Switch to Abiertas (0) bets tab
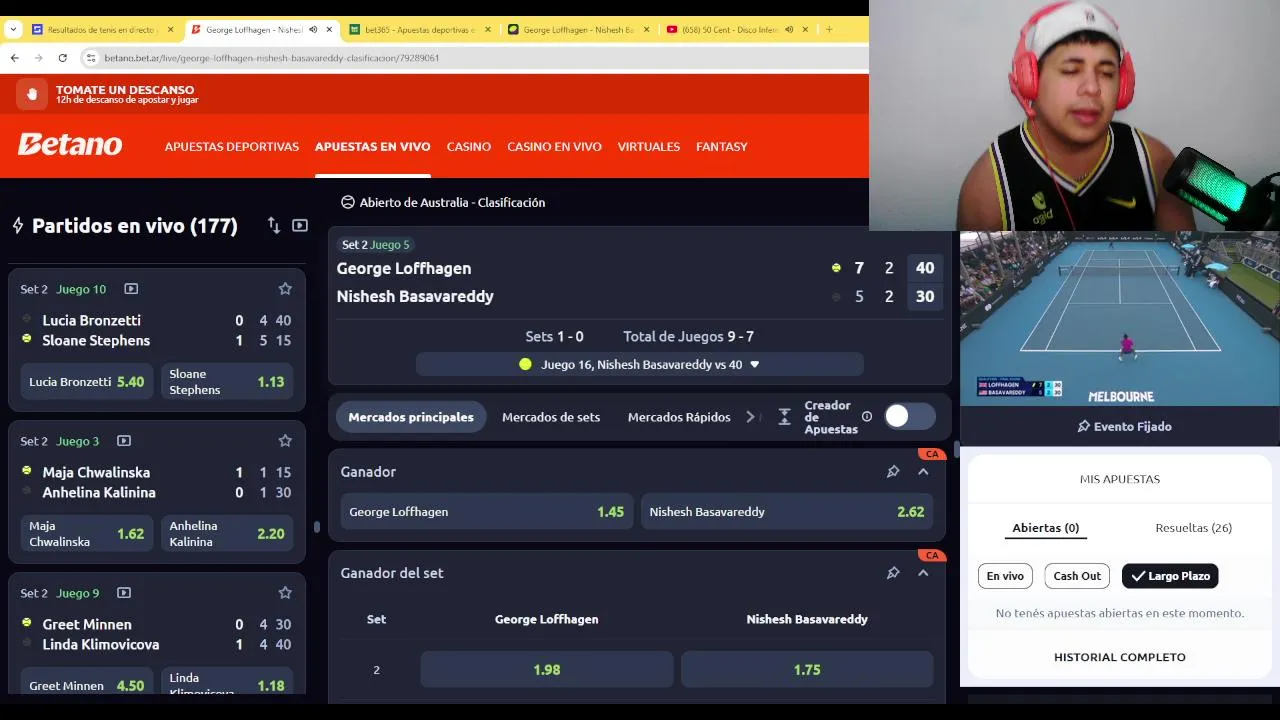 1046,528
